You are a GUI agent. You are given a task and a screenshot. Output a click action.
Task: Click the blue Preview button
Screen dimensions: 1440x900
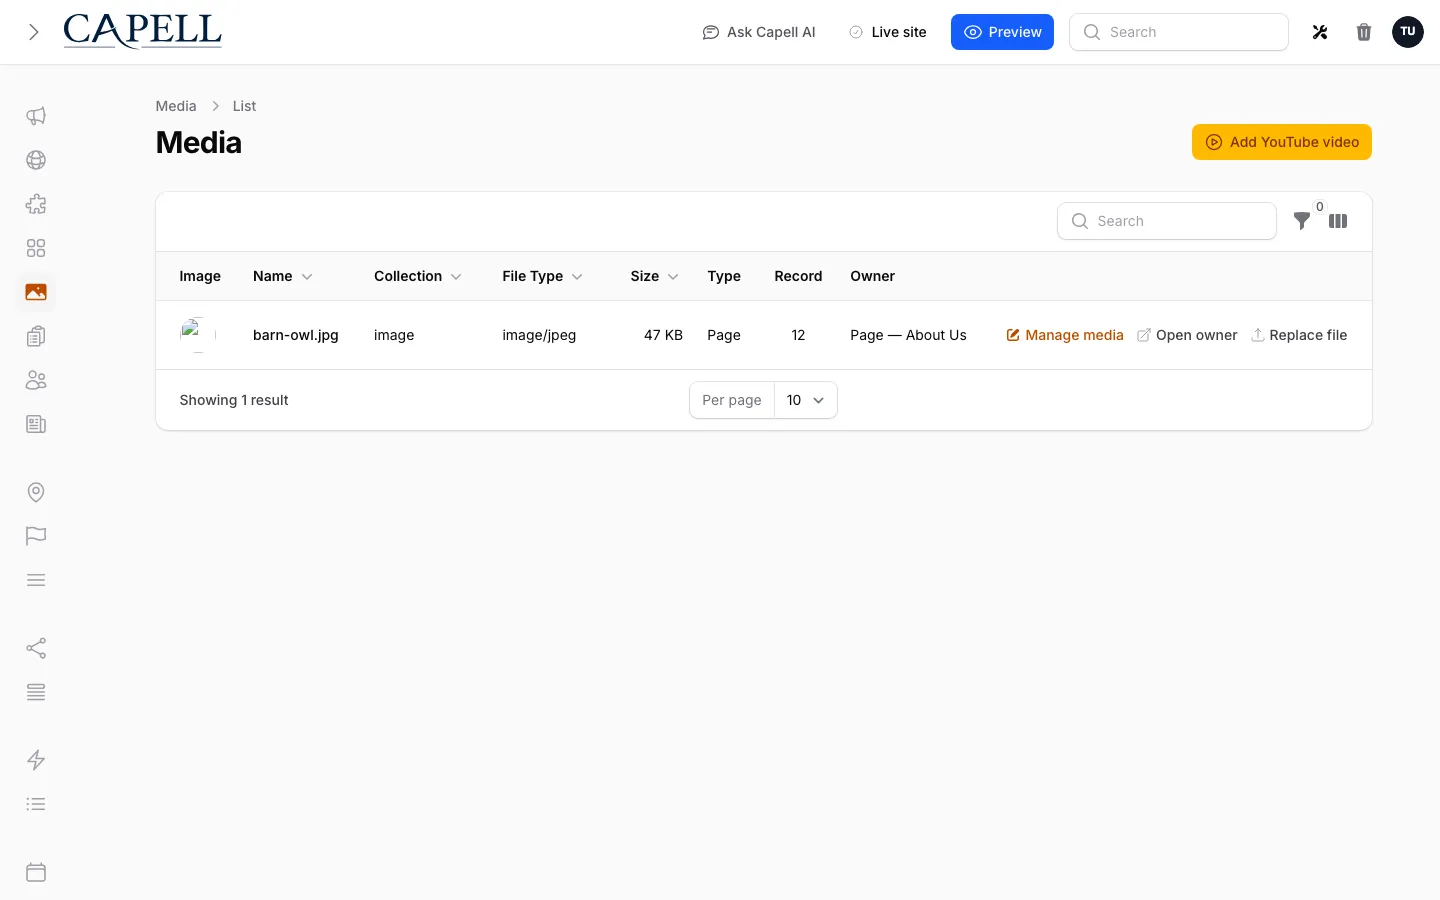pos(1002,32)
